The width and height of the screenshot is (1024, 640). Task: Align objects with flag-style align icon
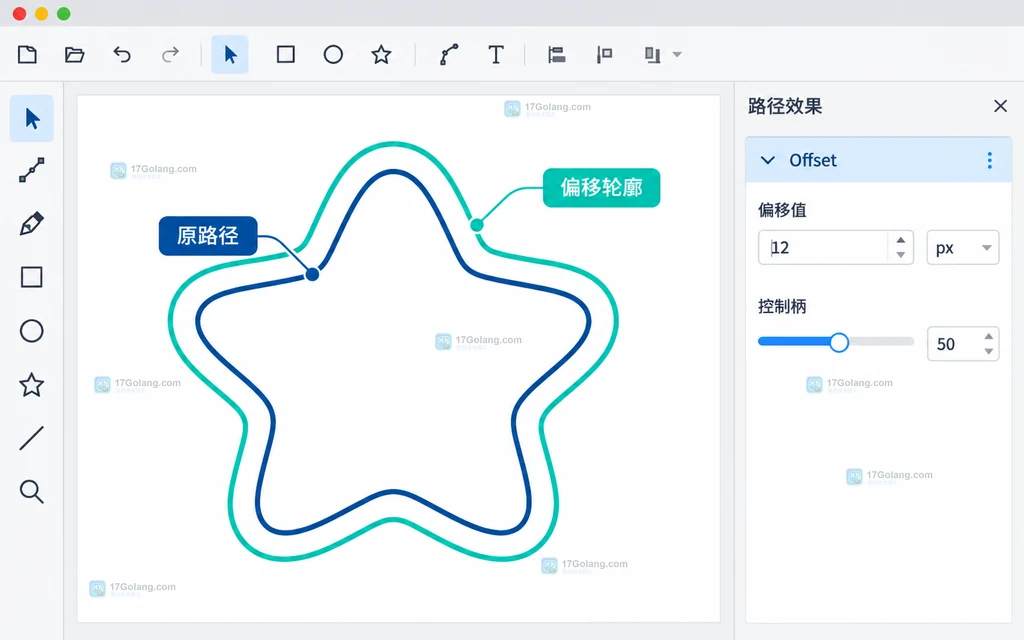point(605,55)
